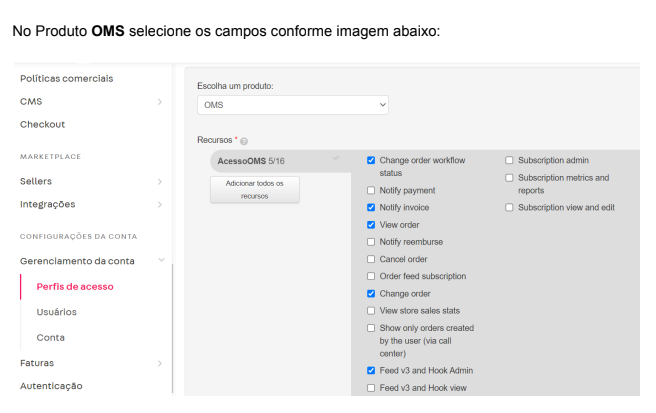Uncheck Change order workflow status

(372, 160)
